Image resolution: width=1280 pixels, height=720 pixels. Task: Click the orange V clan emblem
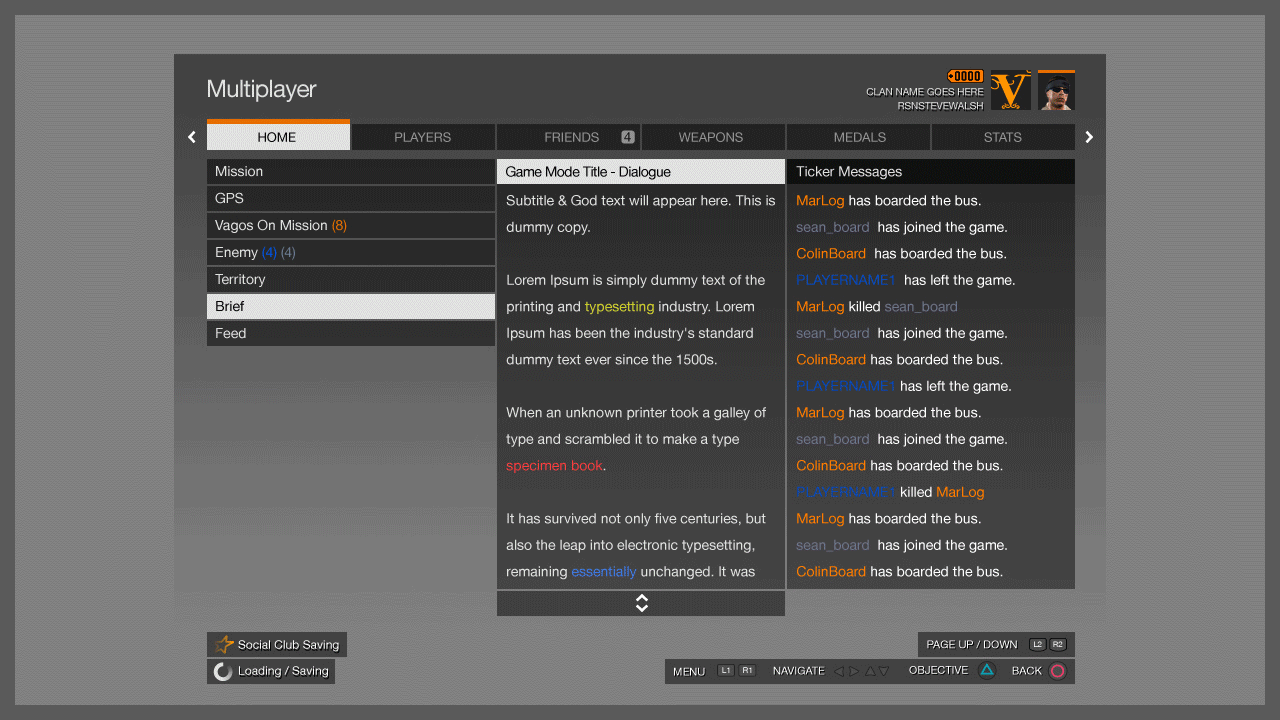point(1010,91)
